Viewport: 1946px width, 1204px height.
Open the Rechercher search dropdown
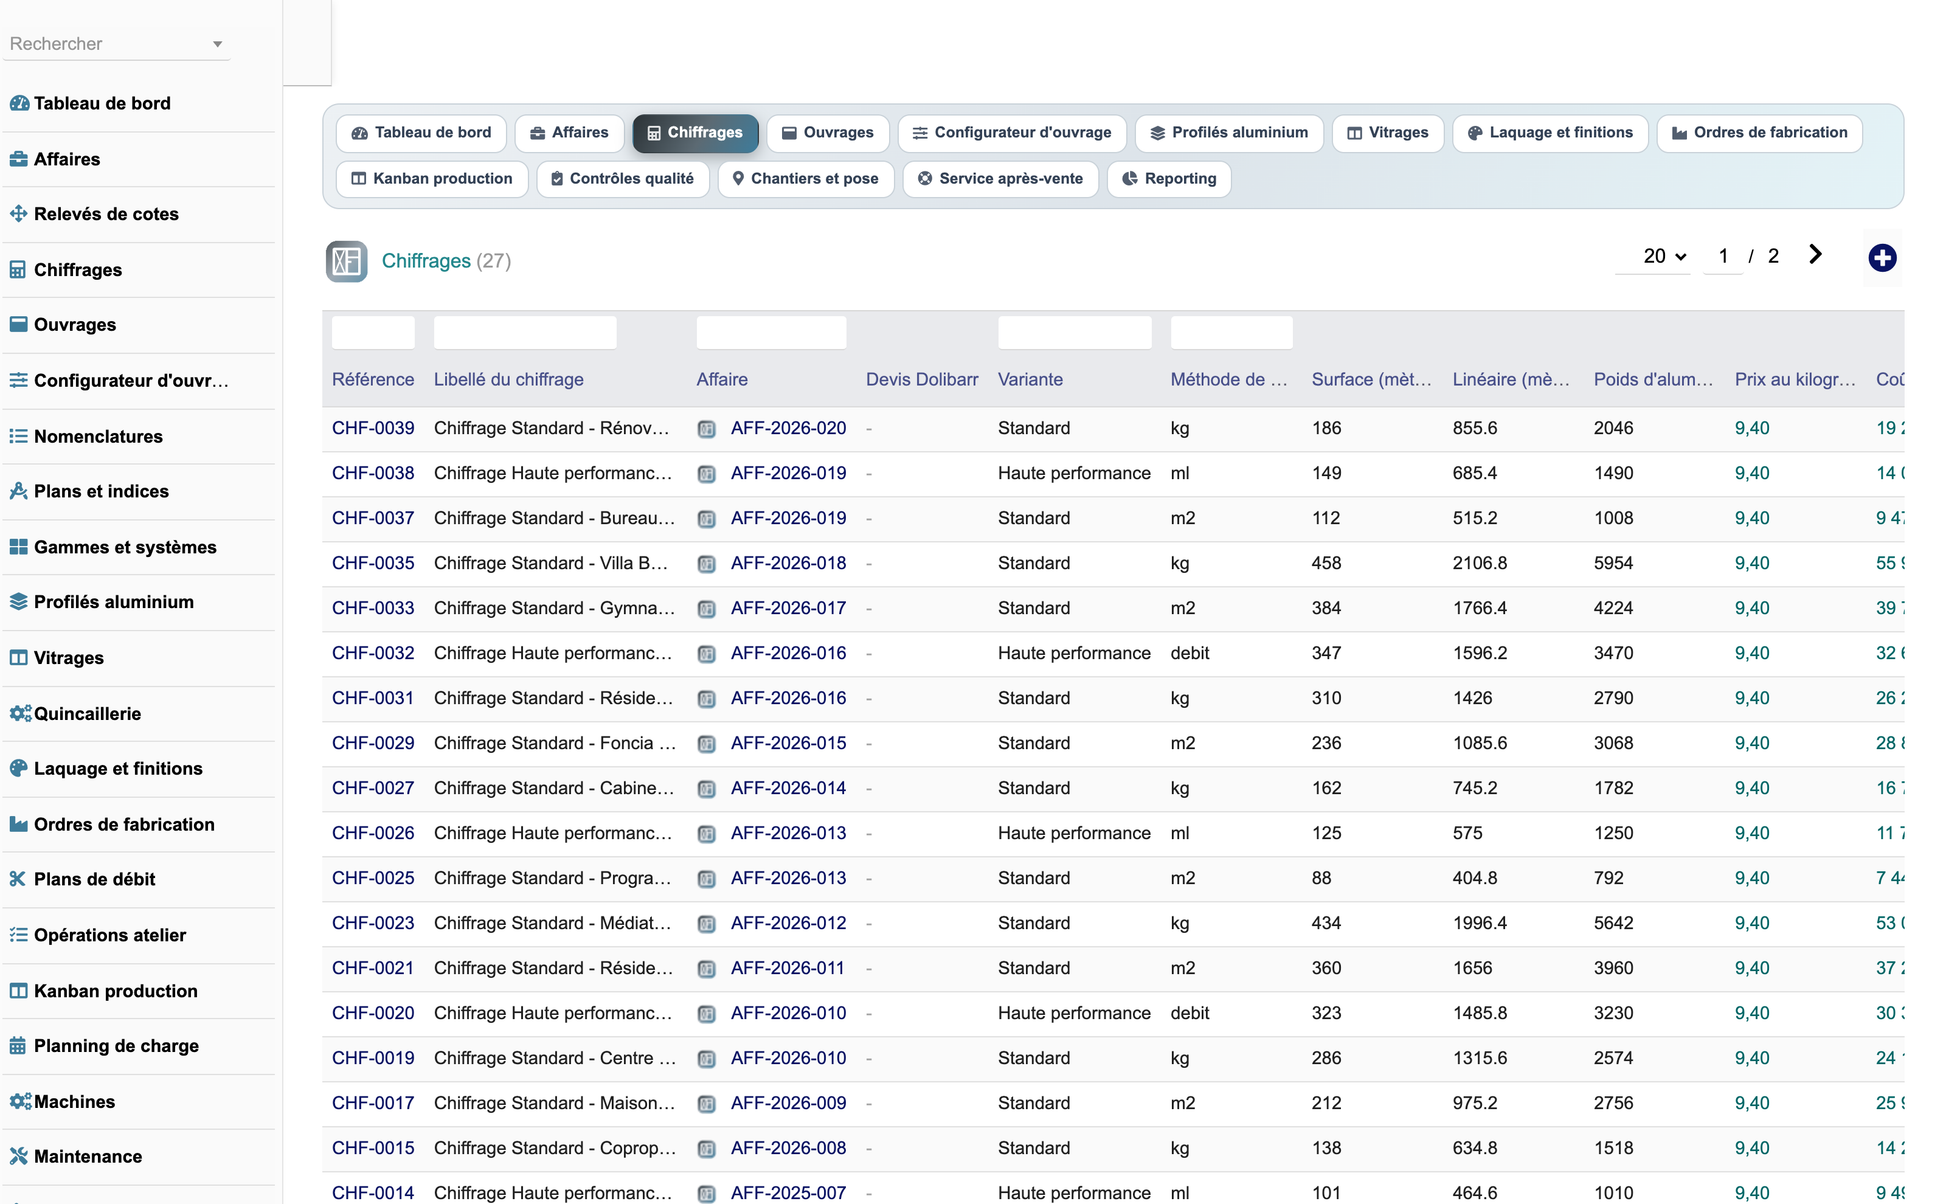(x=116, y=44)
